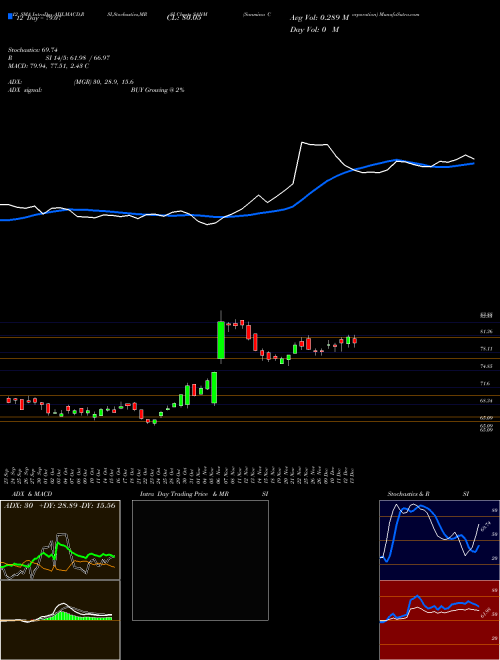This screenshot has width=500, height=660.
Task: Click the 'Intra Day Trading Price & MR' title
Action: click(x=184, y=494)
